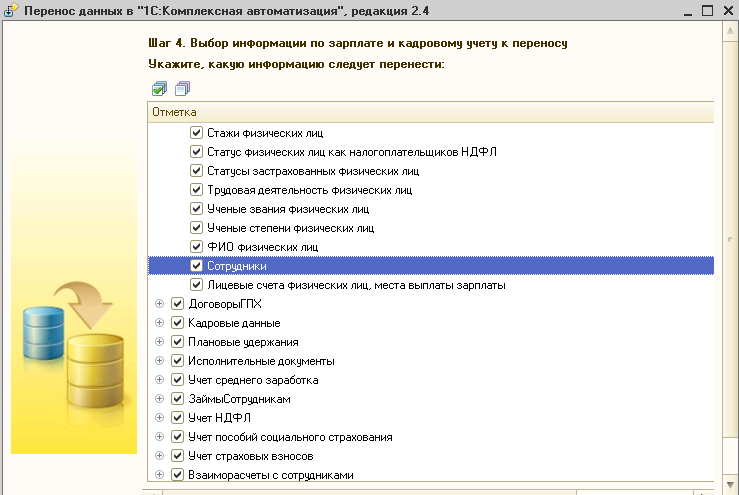Select ФИО физических лиц text

point(263,247)
